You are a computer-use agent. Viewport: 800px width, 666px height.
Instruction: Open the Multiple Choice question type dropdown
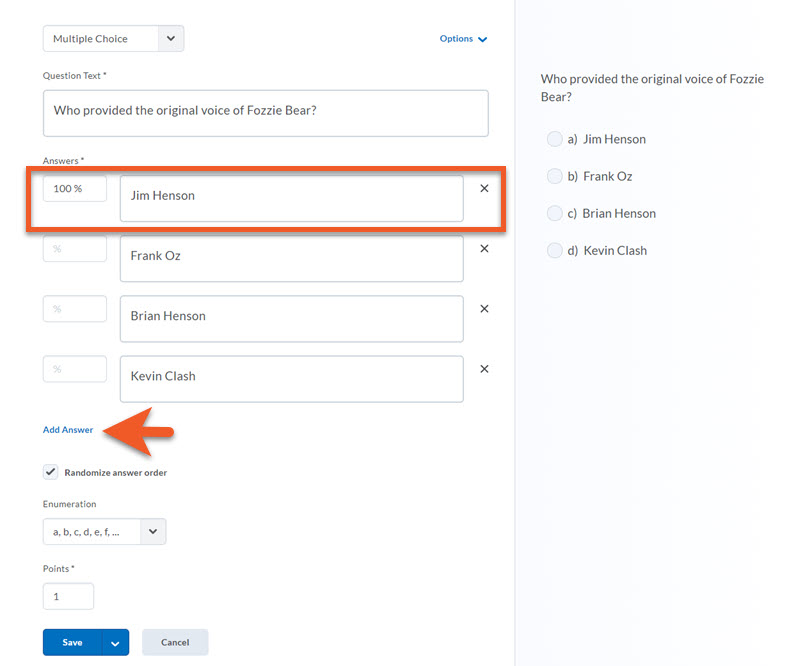coord(113,39)
